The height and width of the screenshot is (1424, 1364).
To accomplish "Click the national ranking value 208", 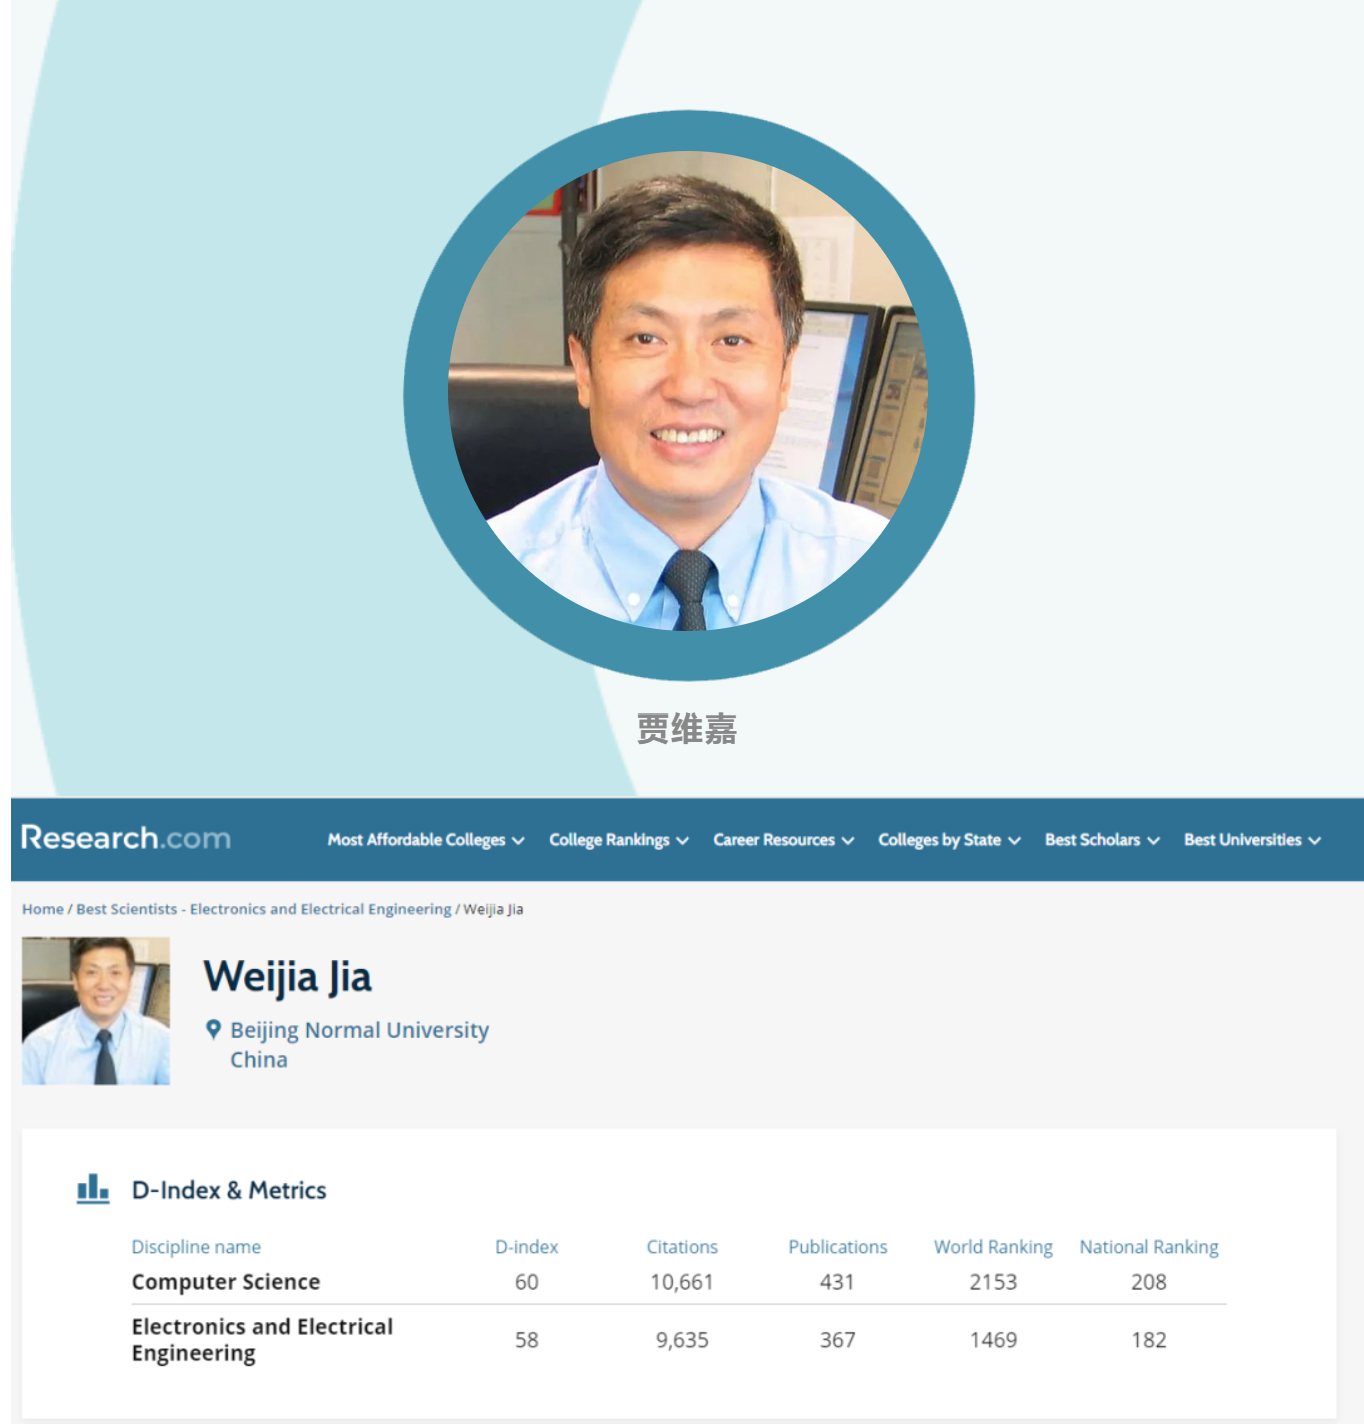I will point(1149,1282).
